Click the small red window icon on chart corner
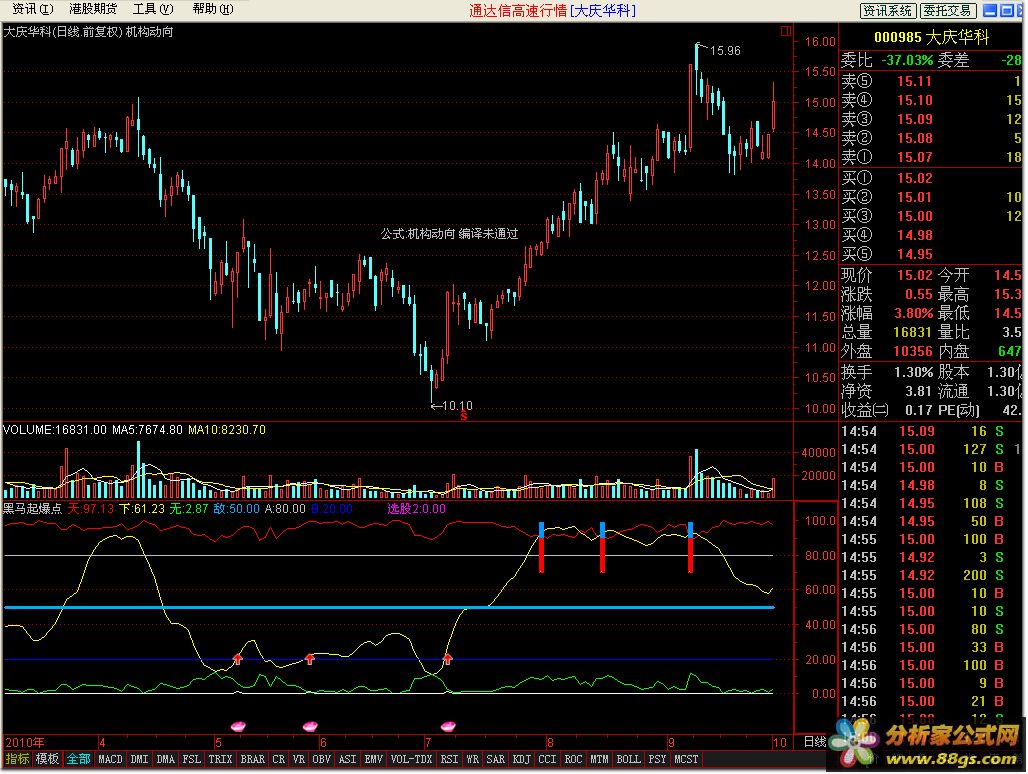 coord(785,31)
